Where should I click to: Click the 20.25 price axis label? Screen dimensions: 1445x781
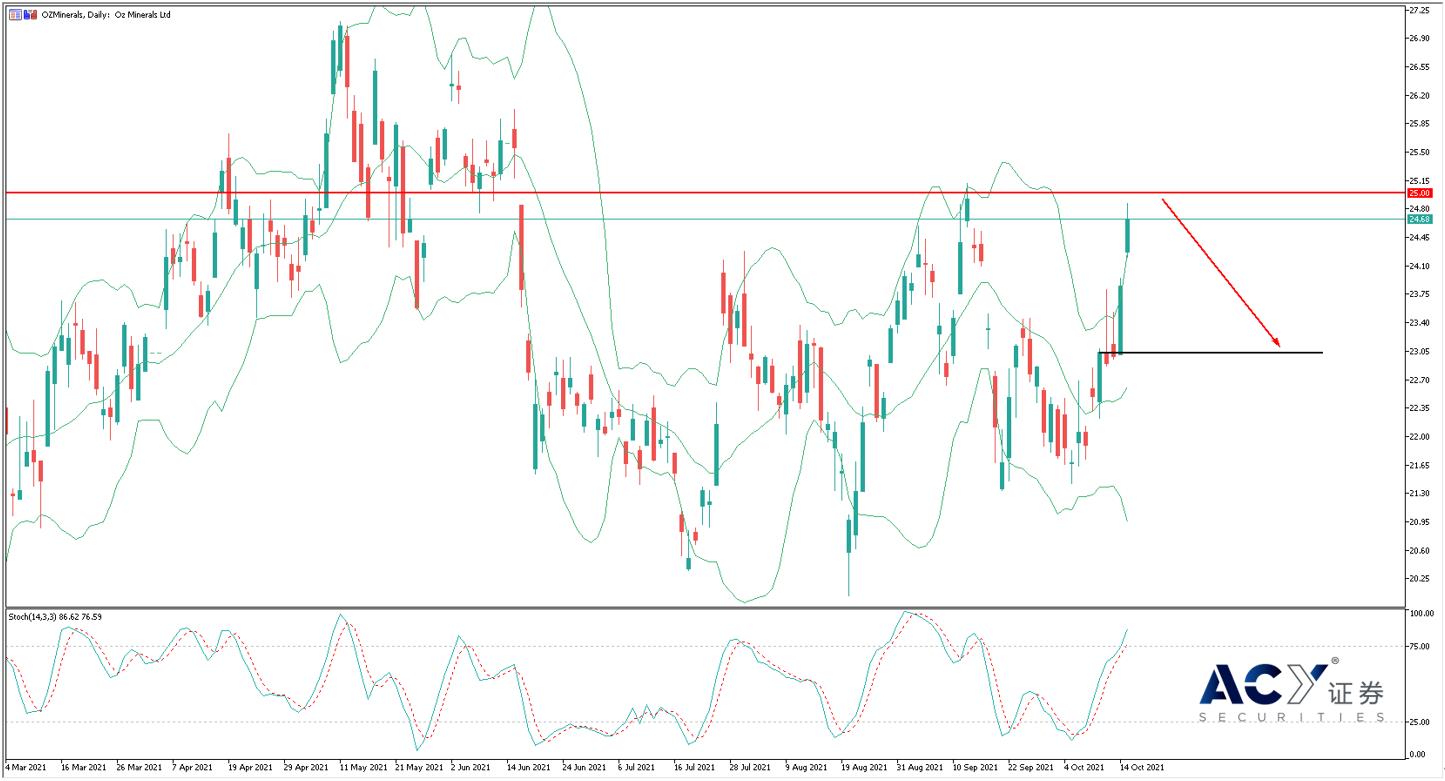pos(1419,579)
